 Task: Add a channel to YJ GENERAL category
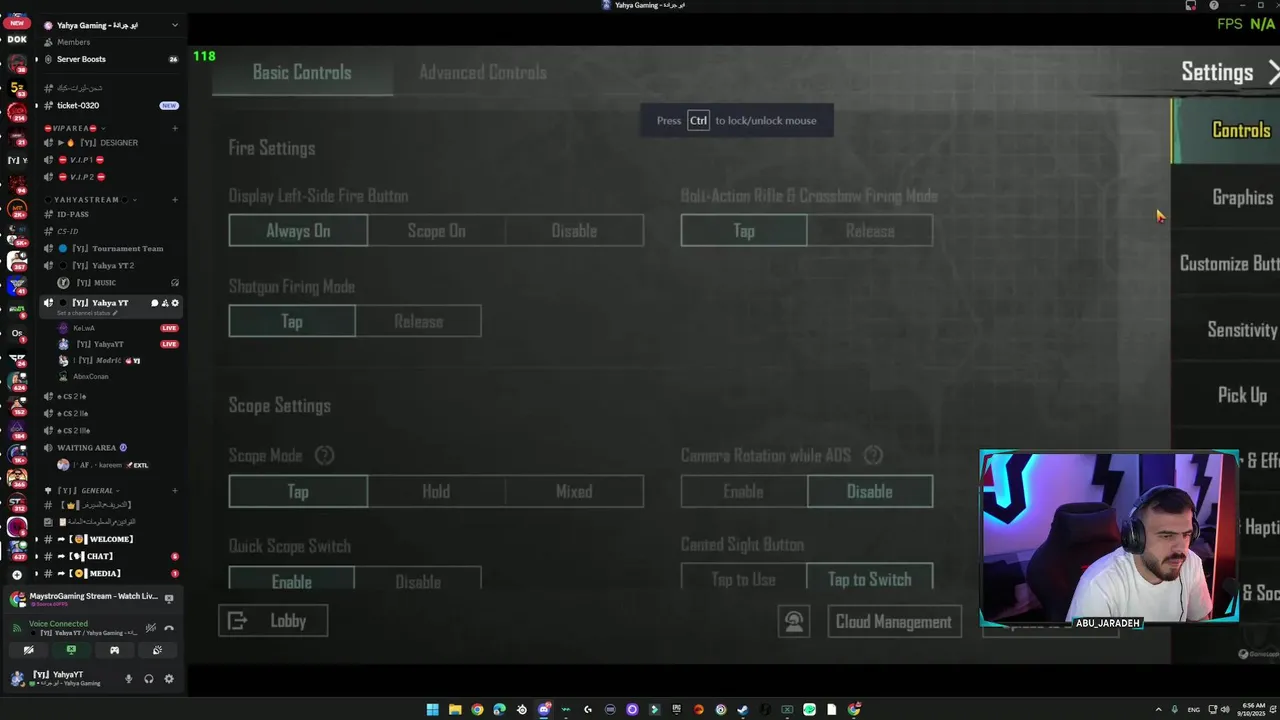coord(174,490)
